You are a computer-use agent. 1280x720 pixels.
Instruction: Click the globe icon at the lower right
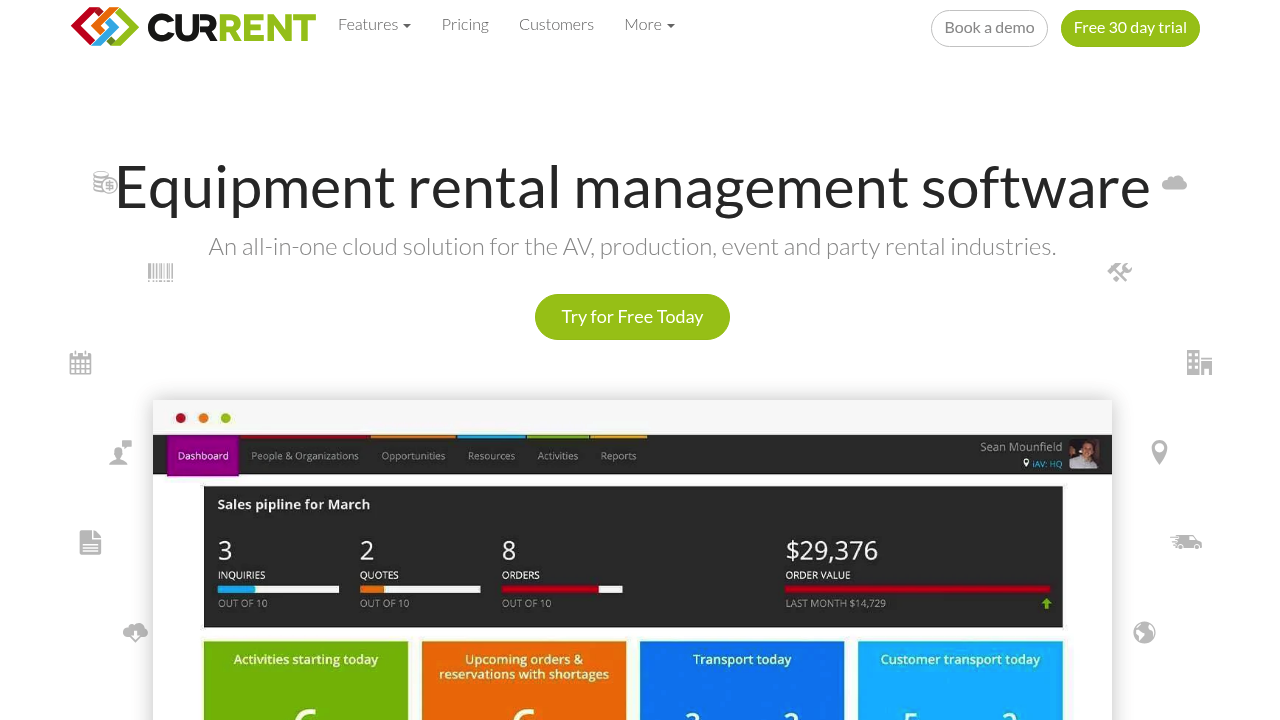pos(1144,632)
